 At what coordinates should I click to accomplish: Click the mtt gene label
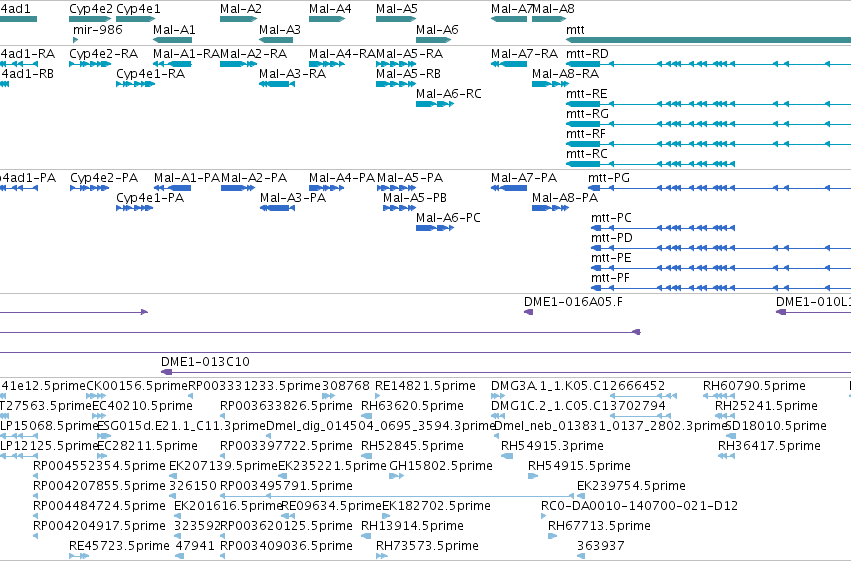point(575,29)
